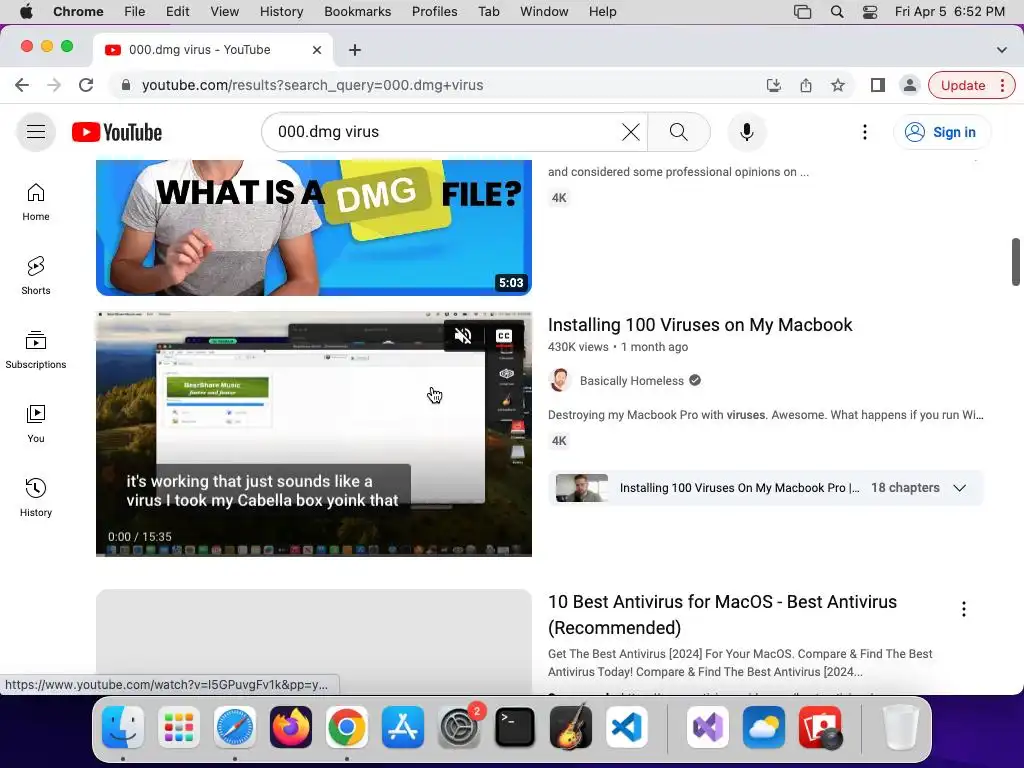Click the Sign in button
This screenshot has width=1024, height=768.
(941, 132)
